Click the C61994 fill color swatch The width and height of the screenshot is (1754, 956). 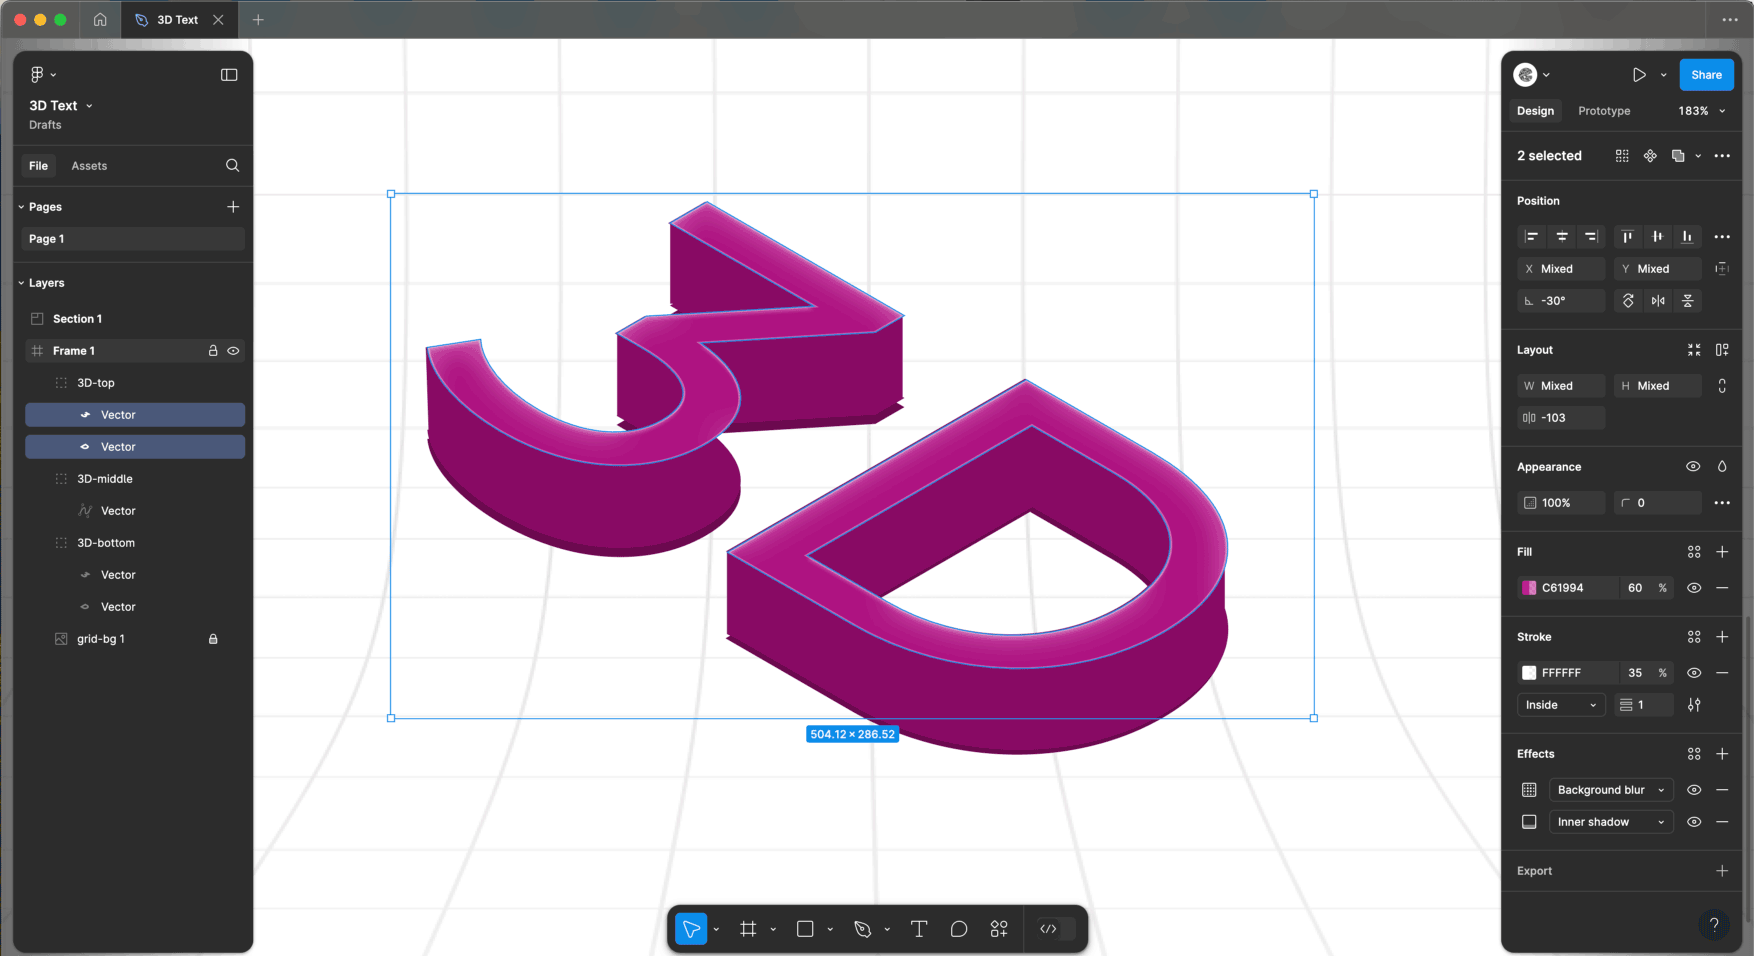pyautogui.click(x=1529, y=588)
